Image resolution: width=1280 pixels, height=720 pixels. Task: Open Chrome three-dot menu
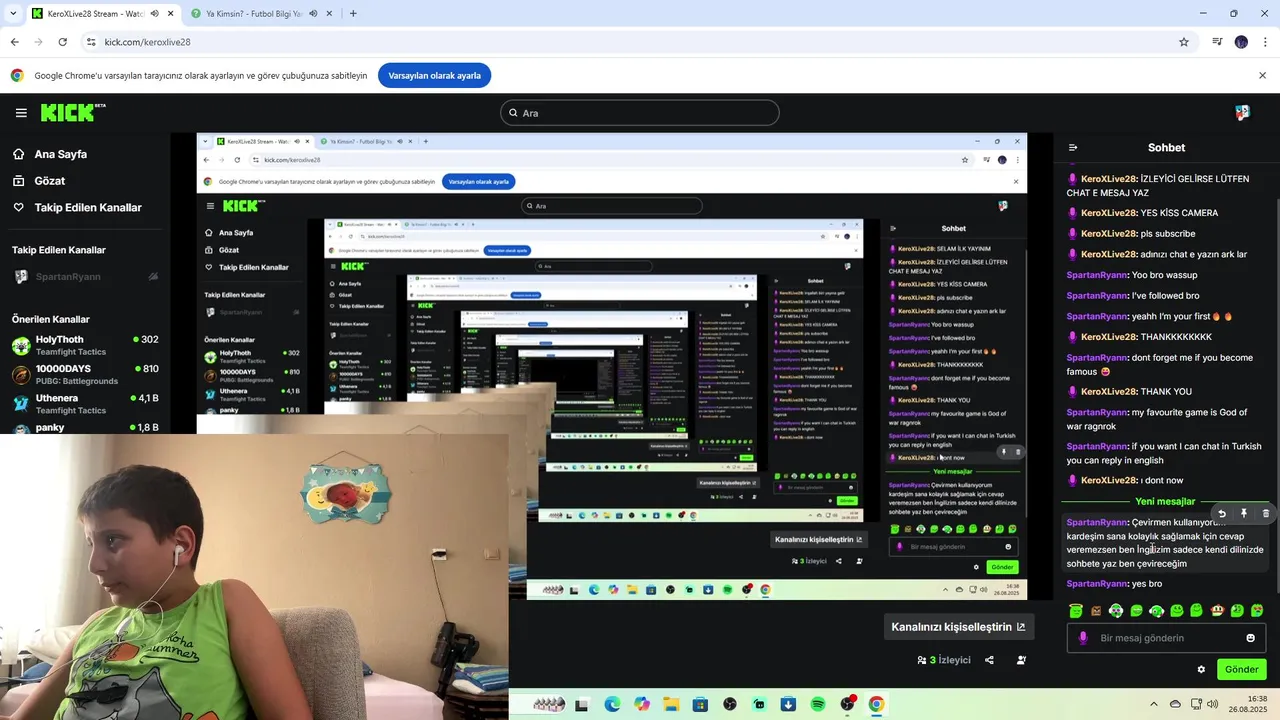[1266, 42]
